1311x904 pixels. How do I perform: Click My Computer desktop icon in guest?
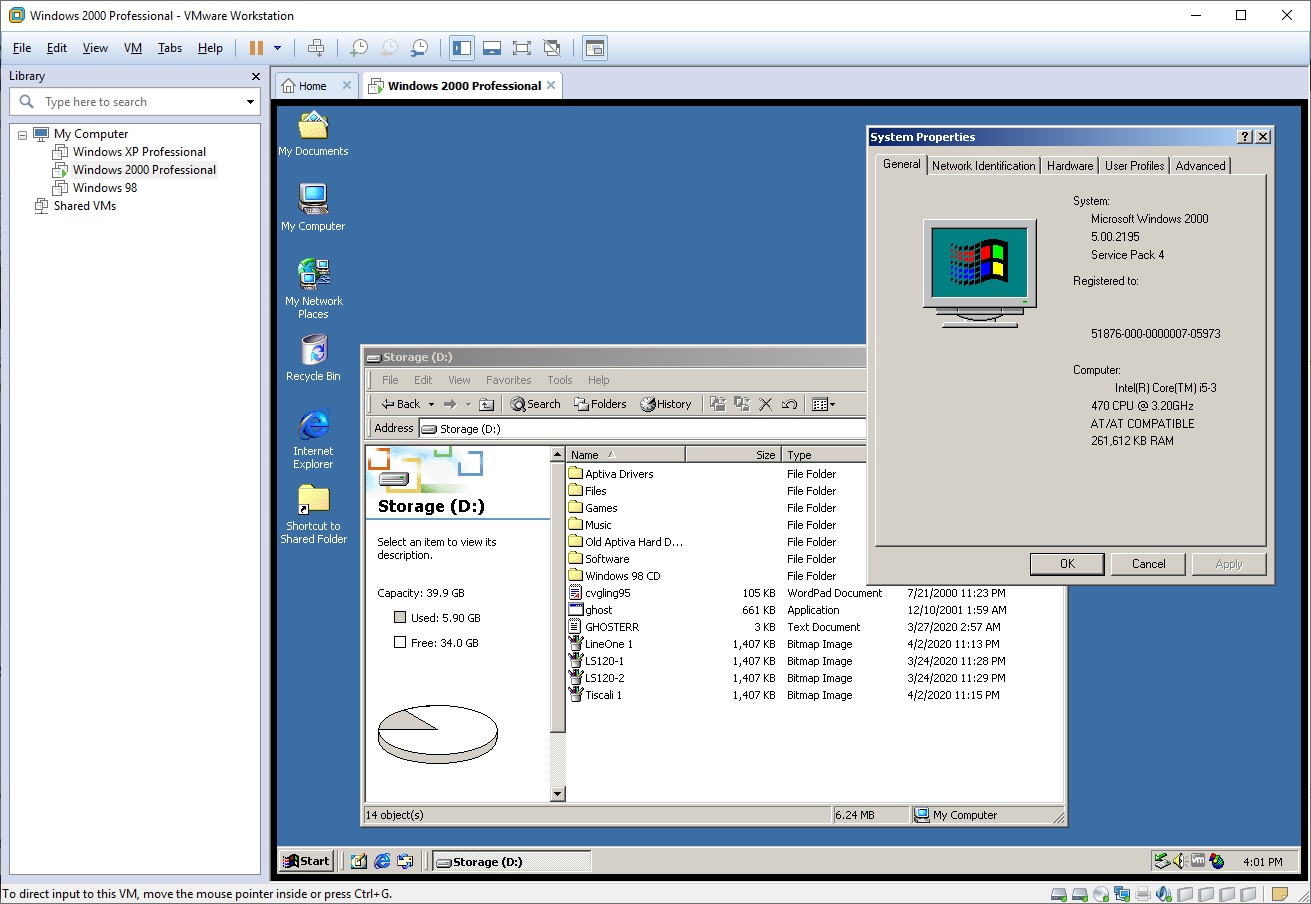(x=313, y=208)
